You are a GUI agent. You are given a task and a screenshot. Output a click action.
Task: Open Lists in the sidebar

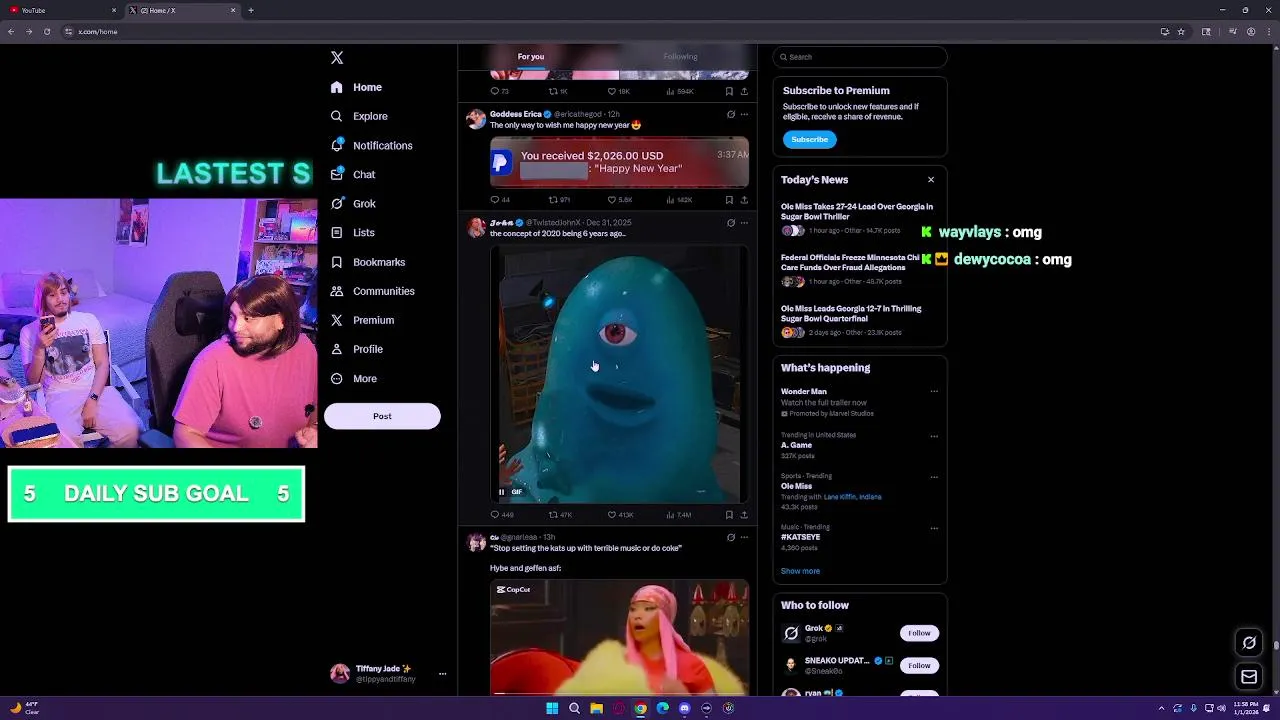pos(353,232)
